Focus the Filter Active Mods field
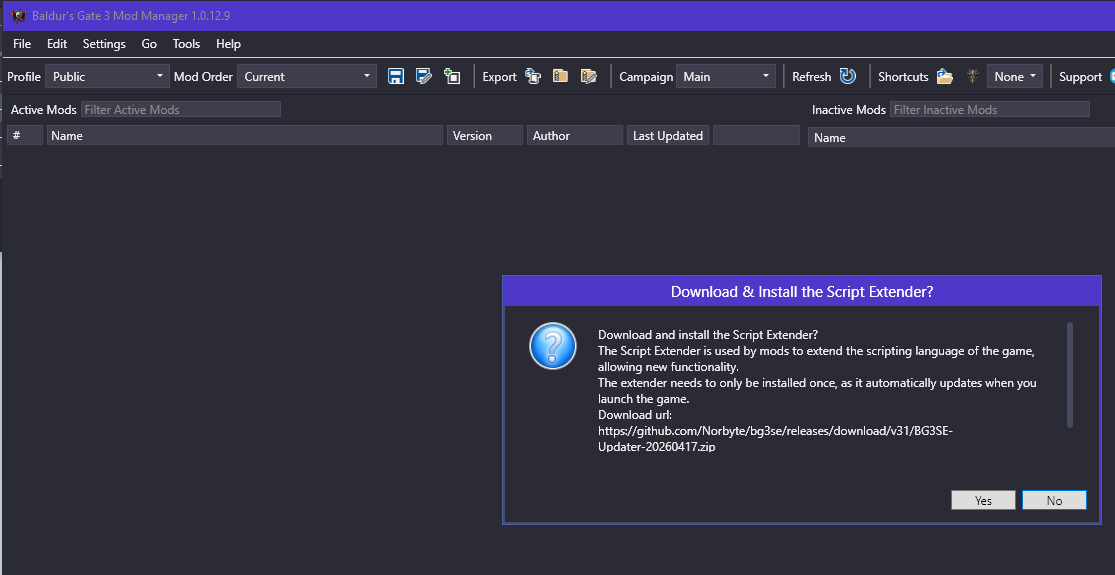 pyautogui.click(x=181, y=109)
